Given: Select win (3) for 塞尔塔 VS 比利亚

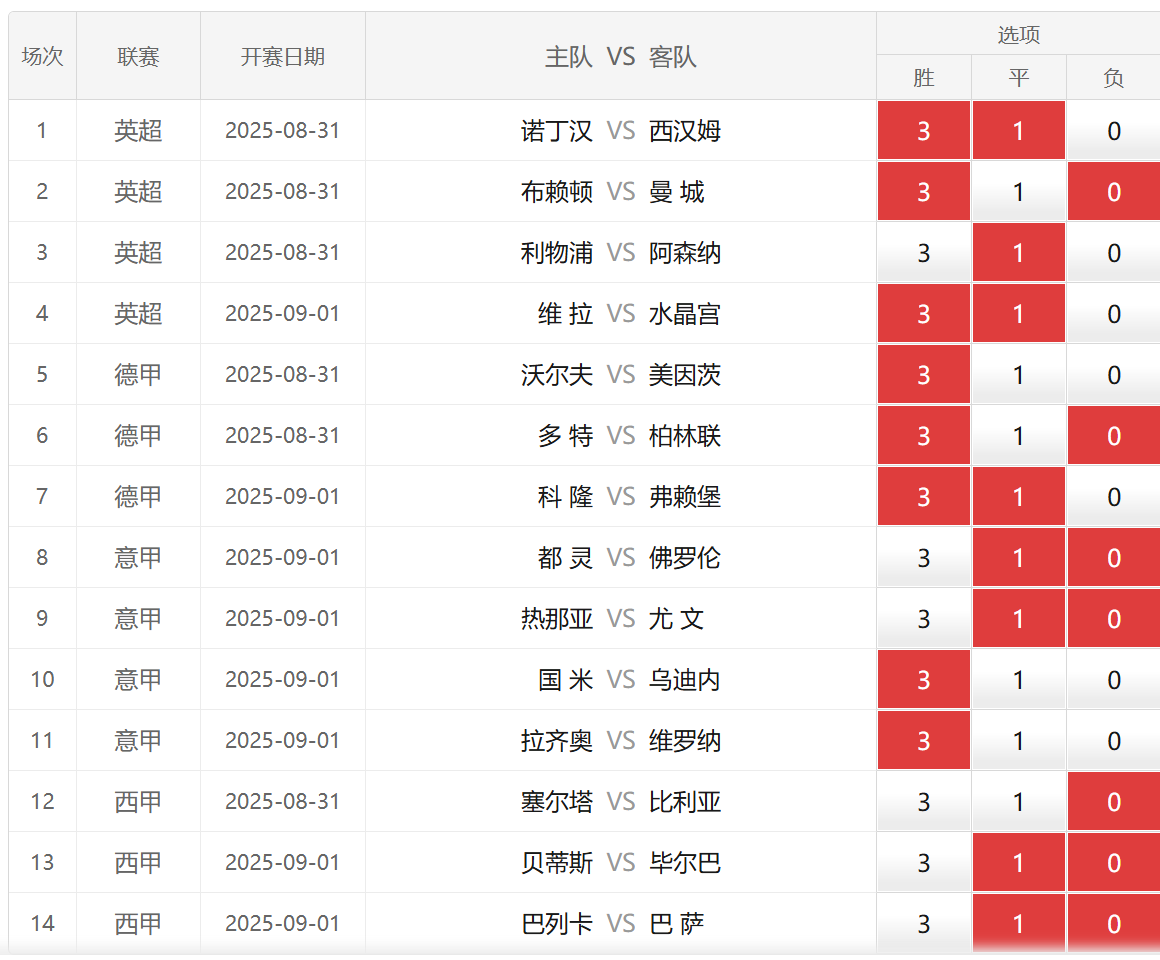Looking at the screenshot, I should [923, 802].
